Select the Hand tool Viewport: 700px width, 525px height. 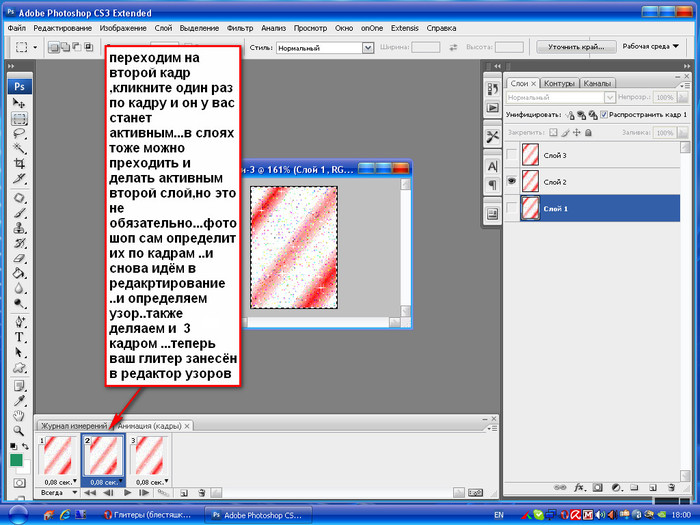point(19,416)
